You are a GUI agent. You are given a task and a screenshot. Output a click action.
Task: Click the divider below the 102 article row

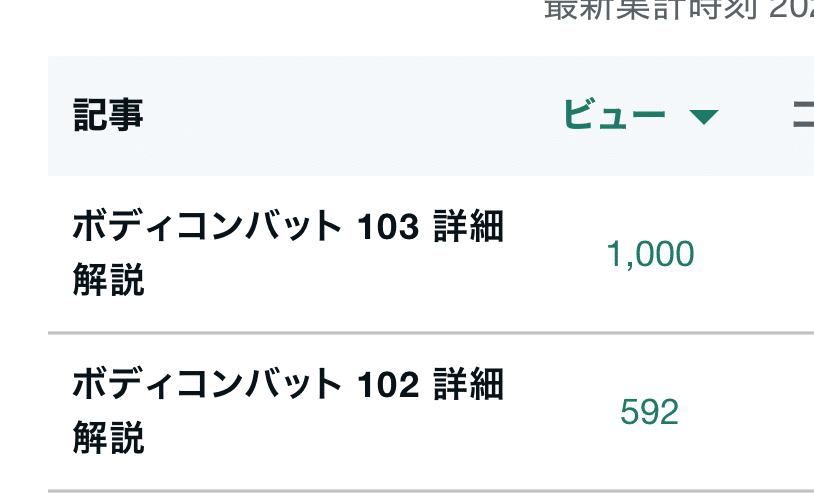click(x=430, y=491)
